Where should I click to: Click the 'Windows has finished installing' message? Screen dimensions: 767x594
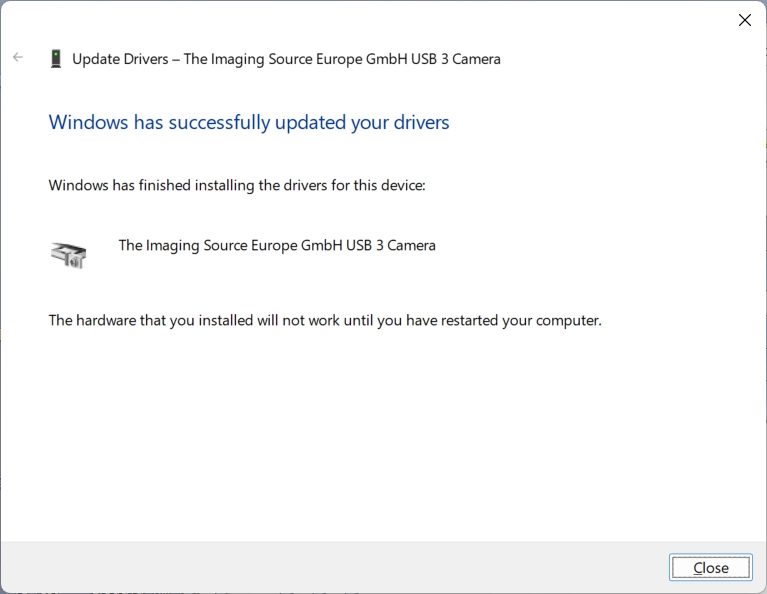tap(237, 185)
